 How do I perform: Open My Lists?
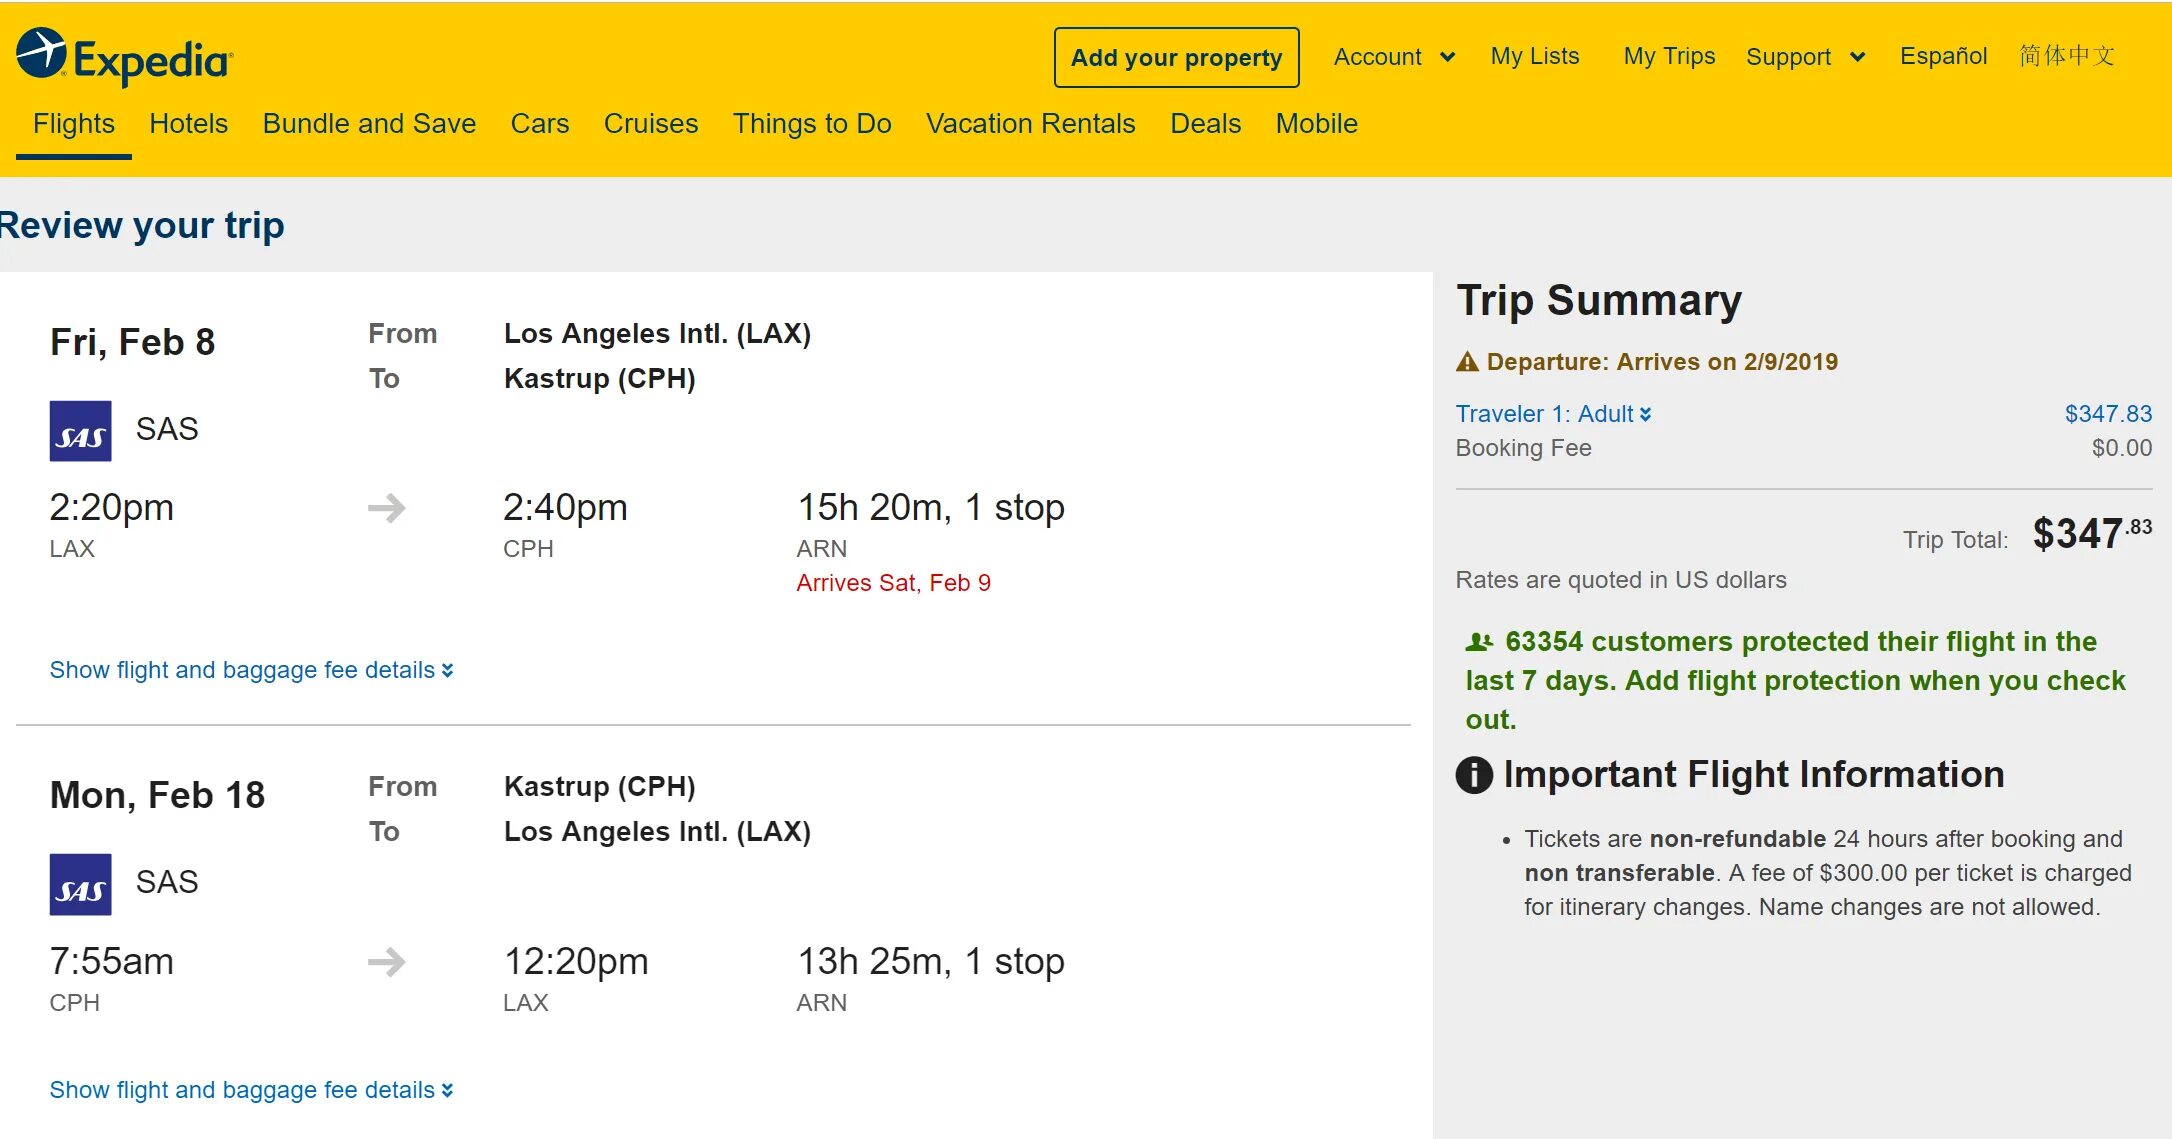[x=1535, y=57]
